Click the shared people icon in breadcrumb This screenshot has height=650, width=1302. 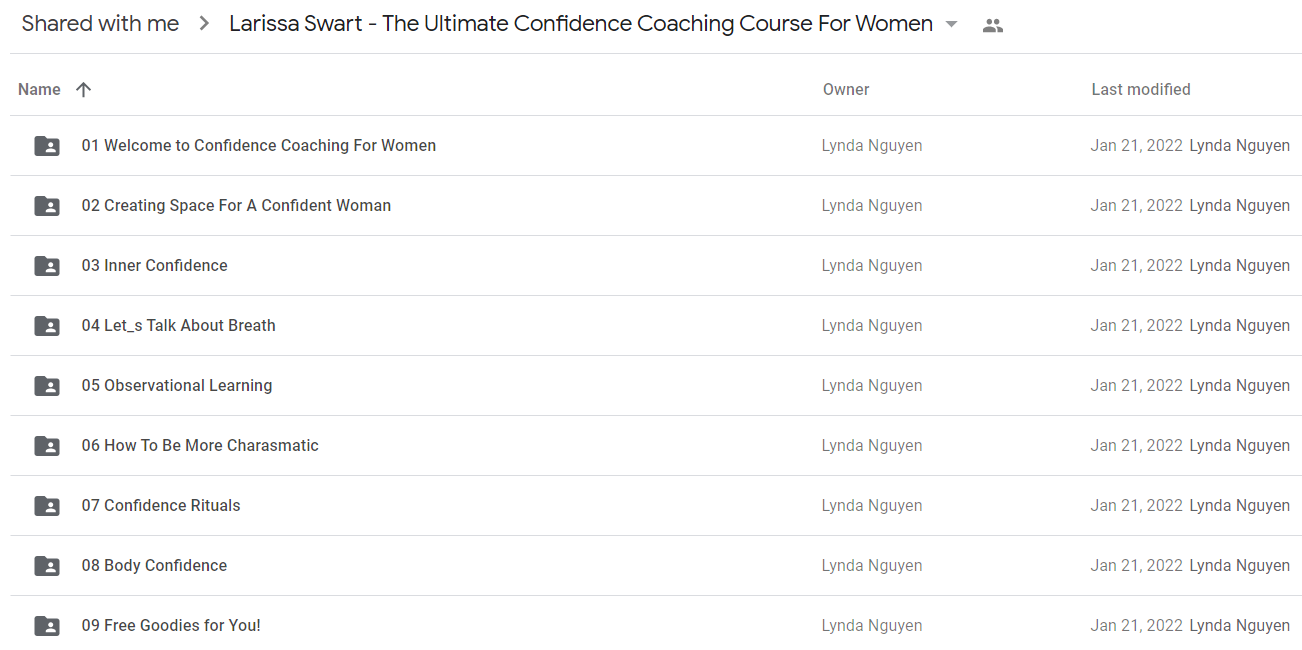point(992,26)
